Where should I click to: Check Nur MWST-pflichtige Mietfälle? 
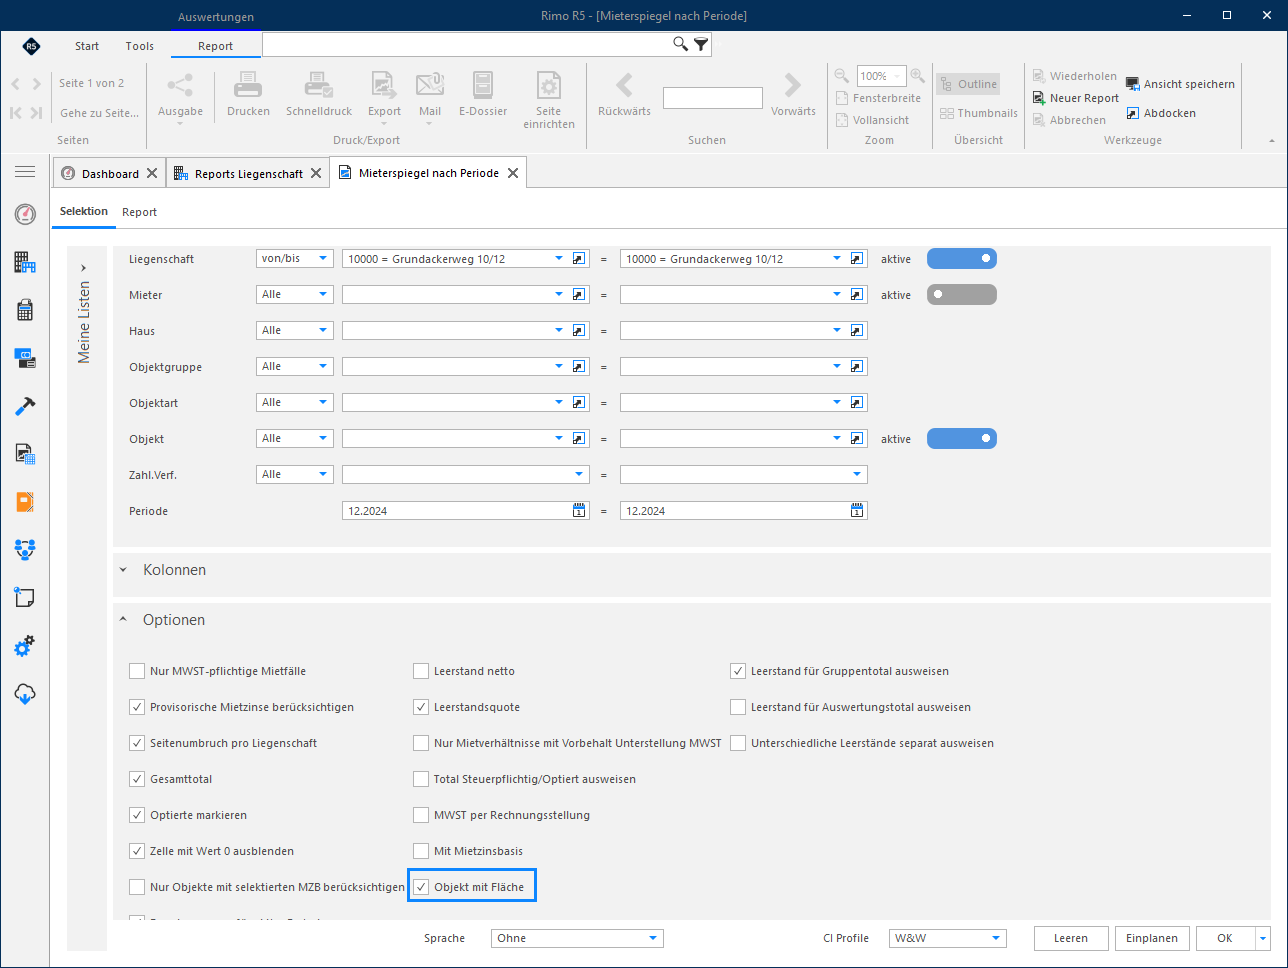pyautogui.click(x=137, y=671)
